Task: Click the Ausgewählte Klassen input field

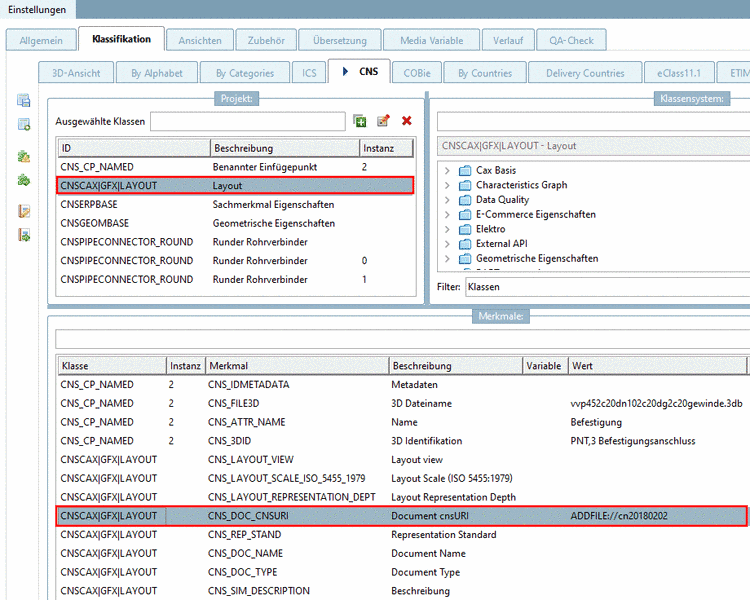Action: tap(247, 122)
